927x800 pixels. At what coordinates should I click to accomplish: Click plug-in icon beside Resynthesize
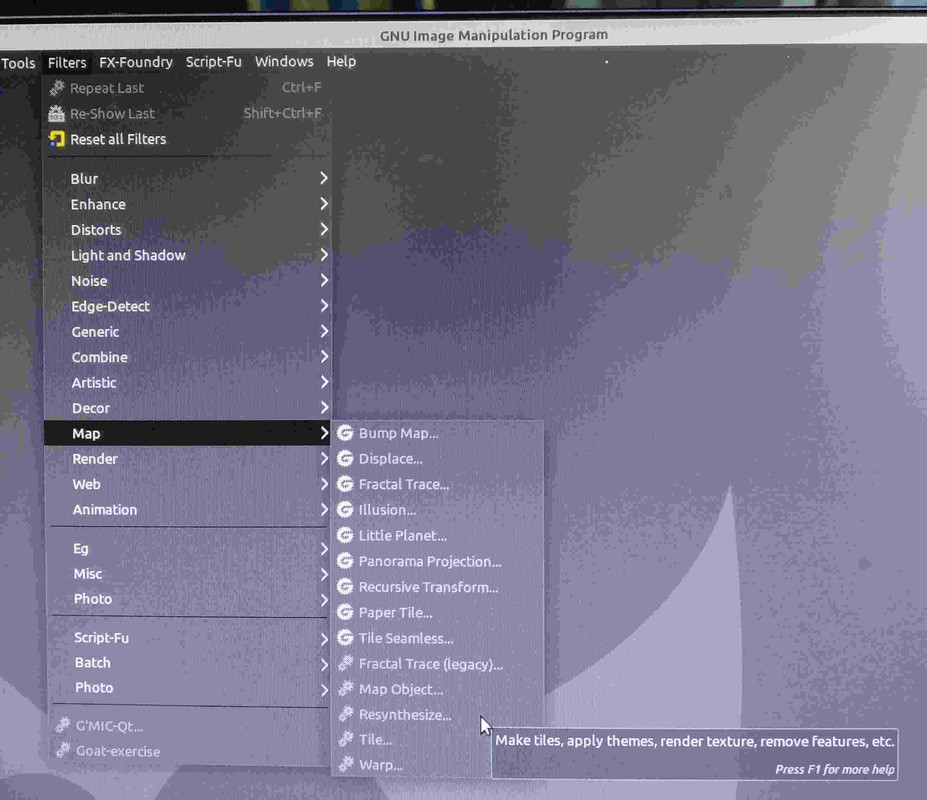(346, 714)
